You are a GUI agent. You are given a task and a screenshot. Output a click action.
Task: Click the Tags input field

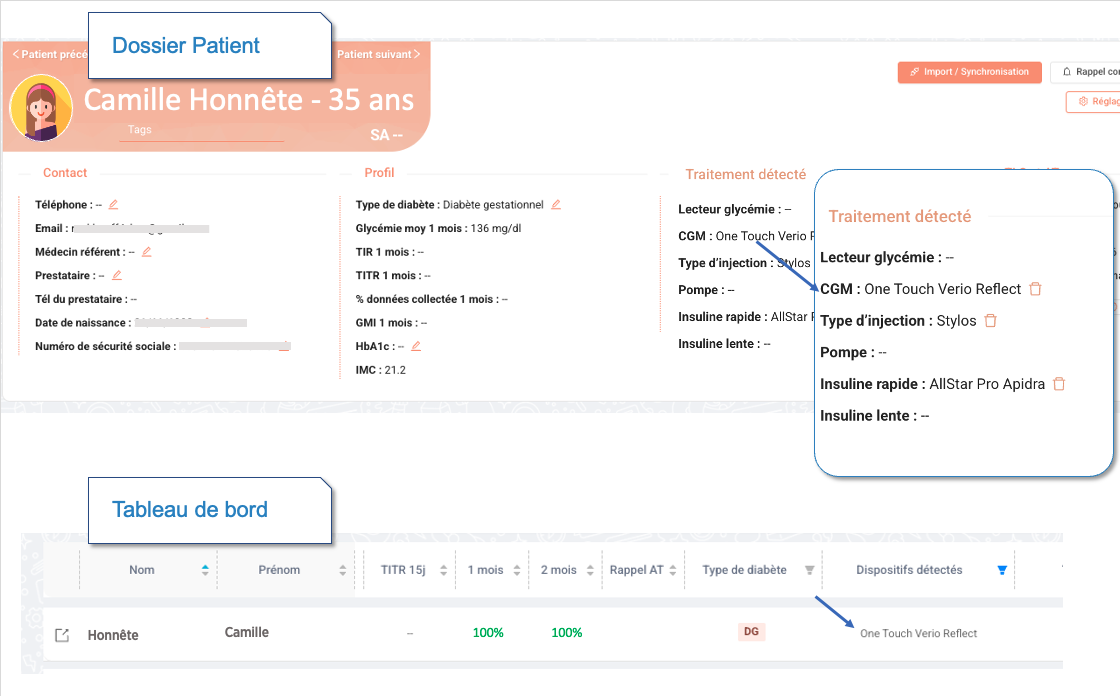201,130
